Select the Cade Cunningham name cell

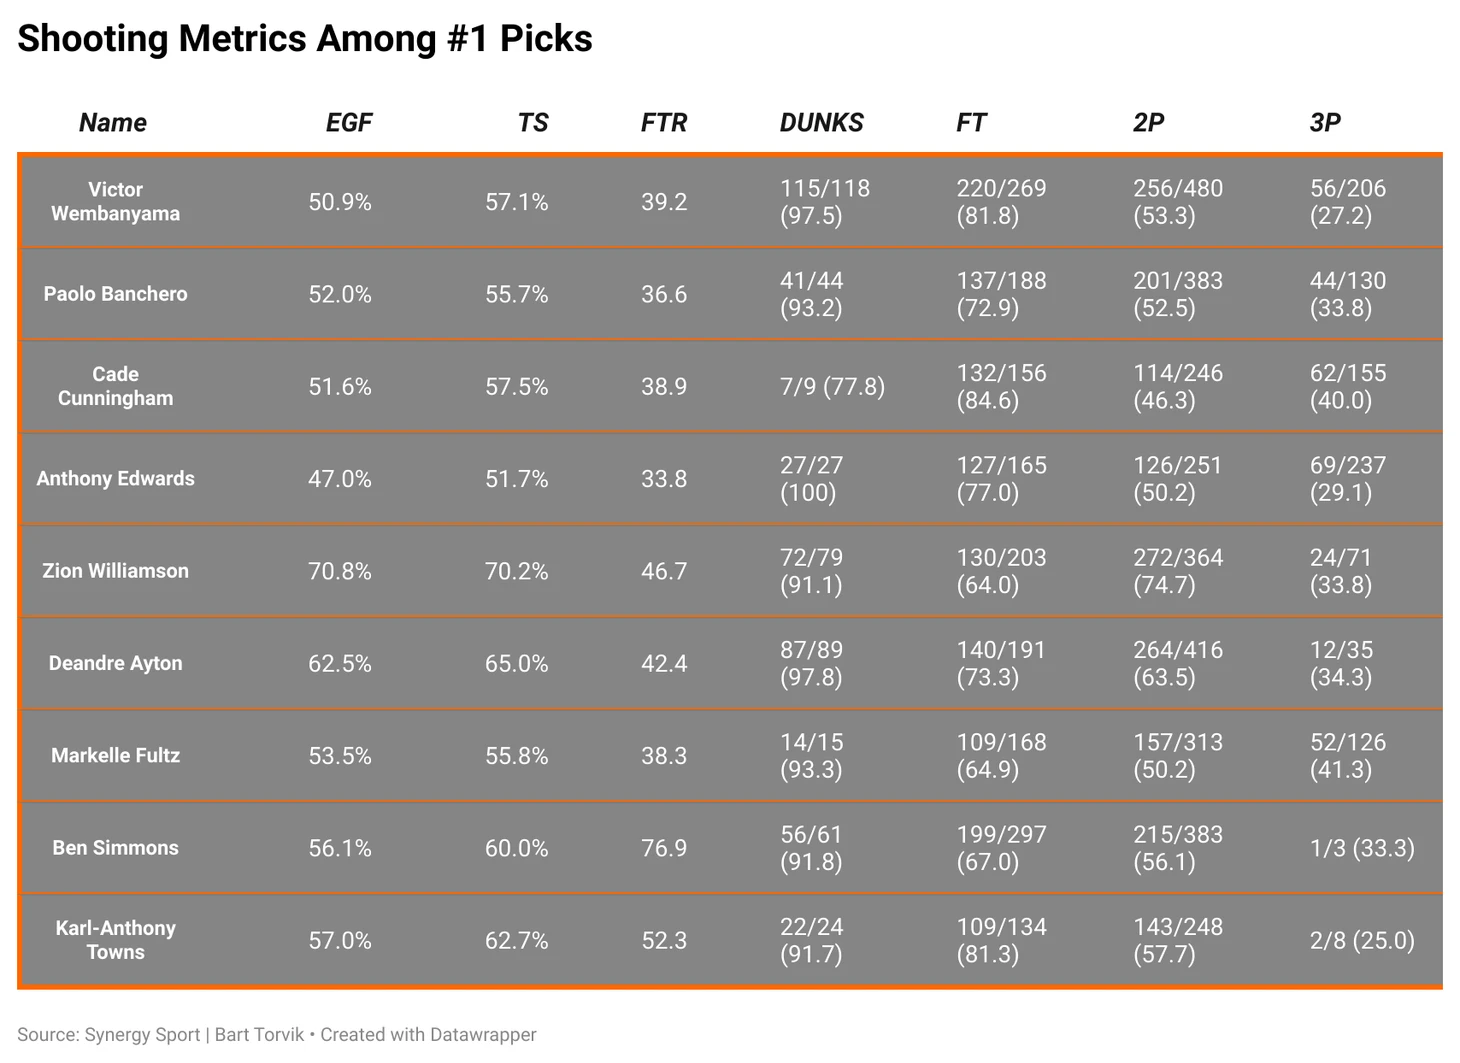(115, 386)
